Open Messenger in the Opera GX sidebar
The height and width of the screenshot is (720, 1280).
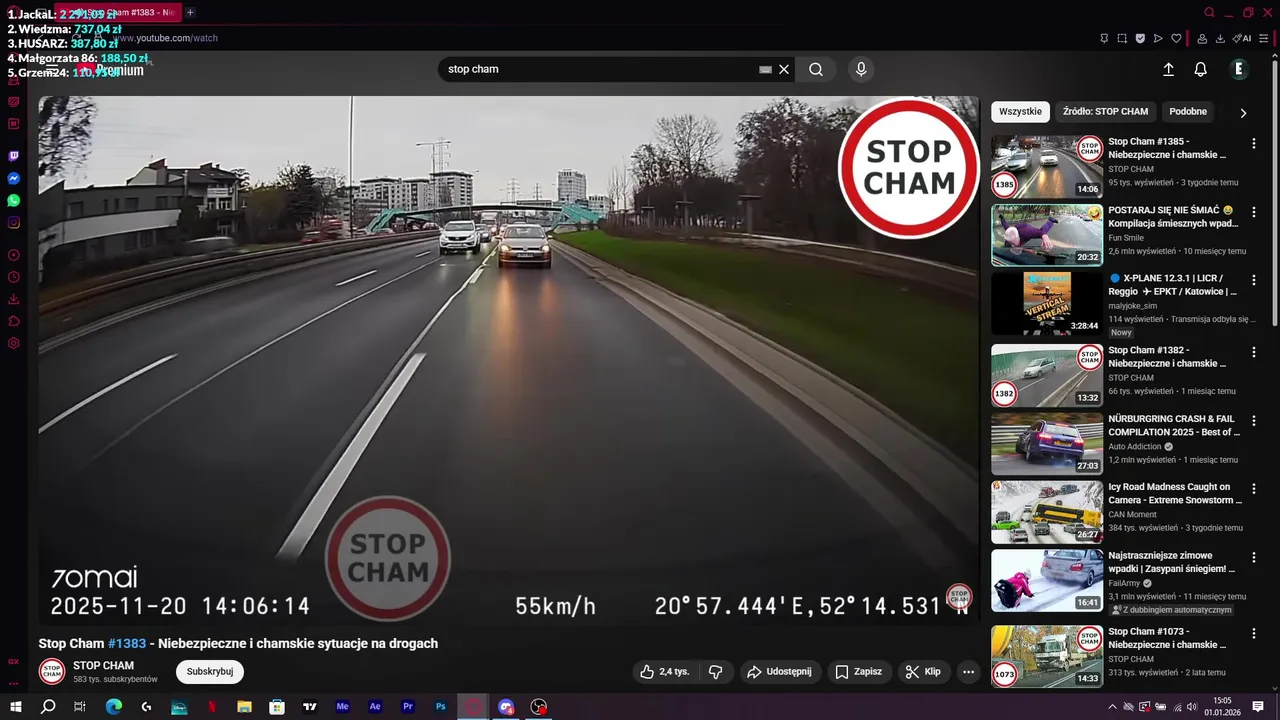14,178
